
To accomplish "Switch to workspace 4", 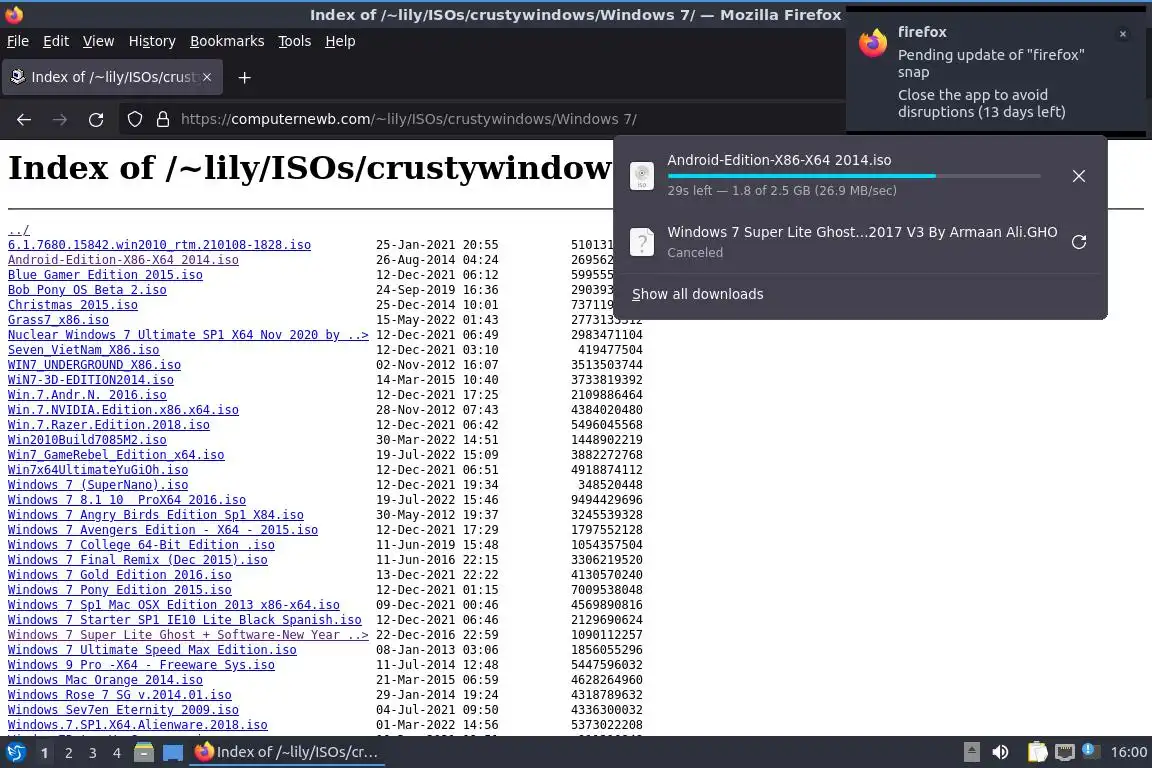I will (117, 753).
